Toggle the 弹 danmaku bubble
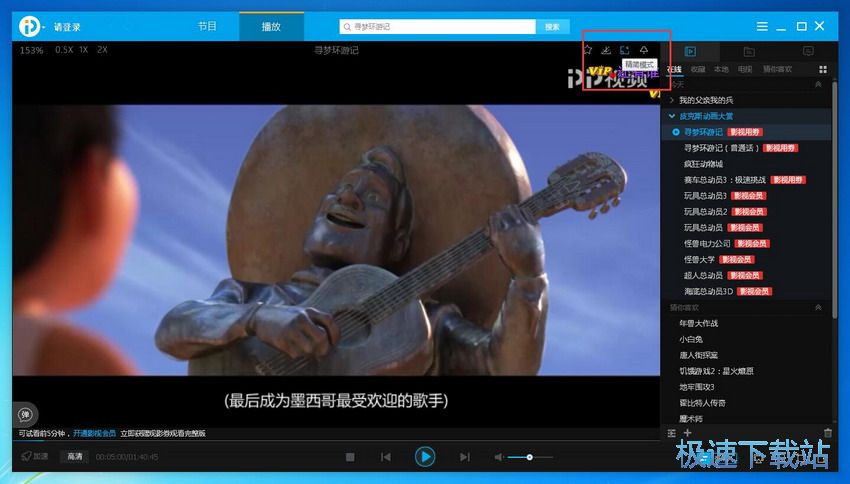This screenshot has height=484, width=850. pos(25,415)
